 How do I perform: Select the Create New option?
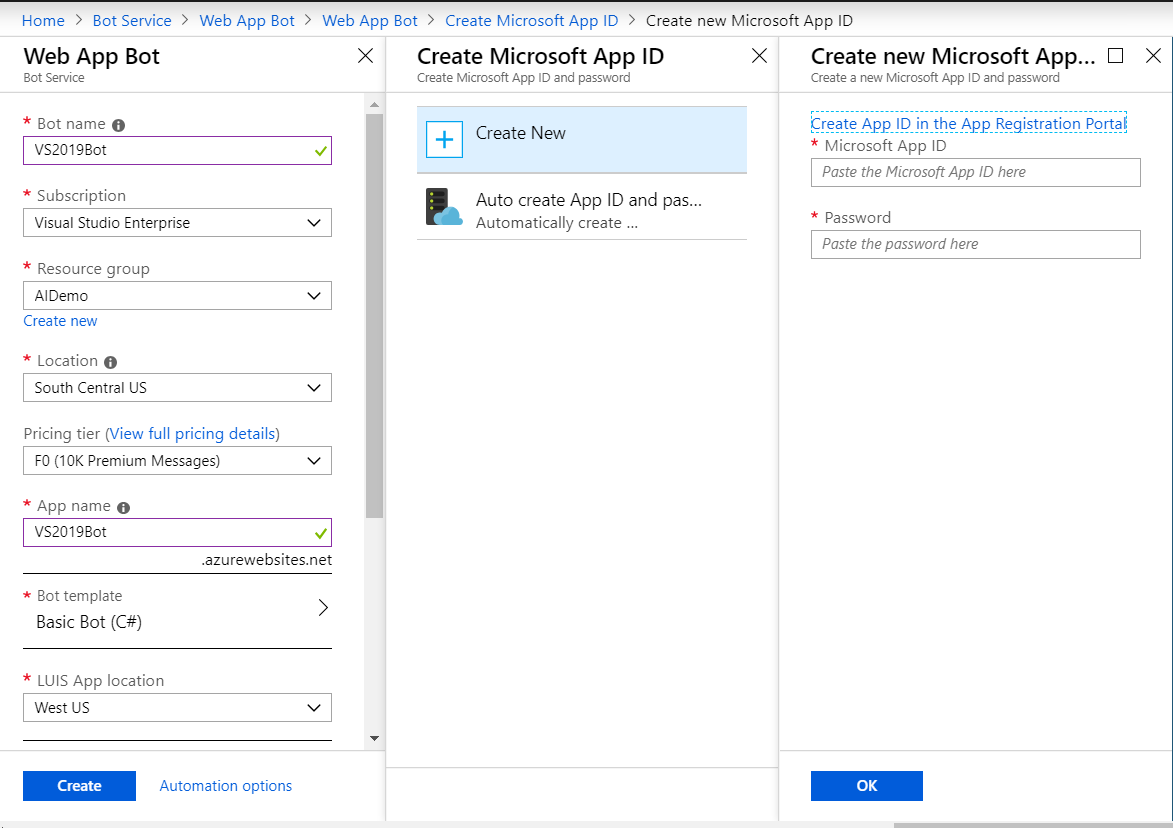pyautogui.click(x=581, y=140)
